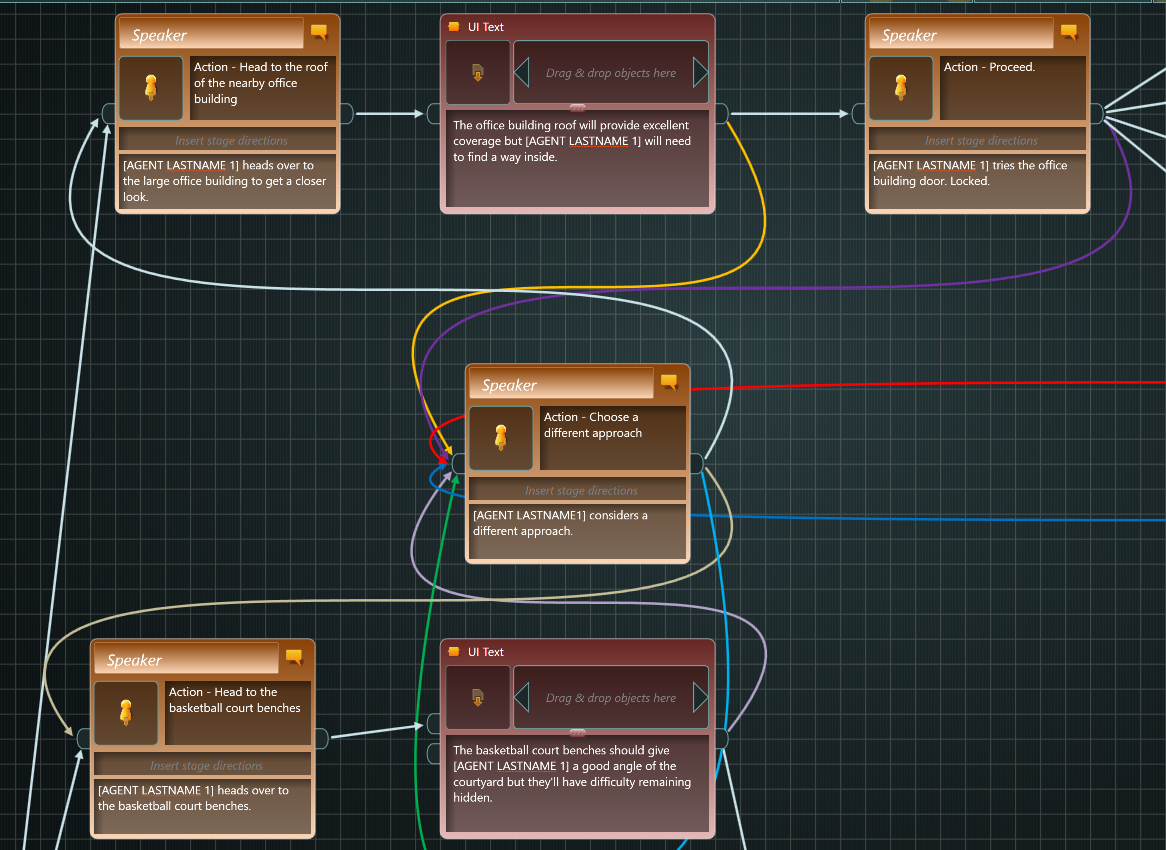Expand collapse handle above office roof UI Text description
Image resolution: width=1166 pixels, height=850 pixels.
(577, 108)
